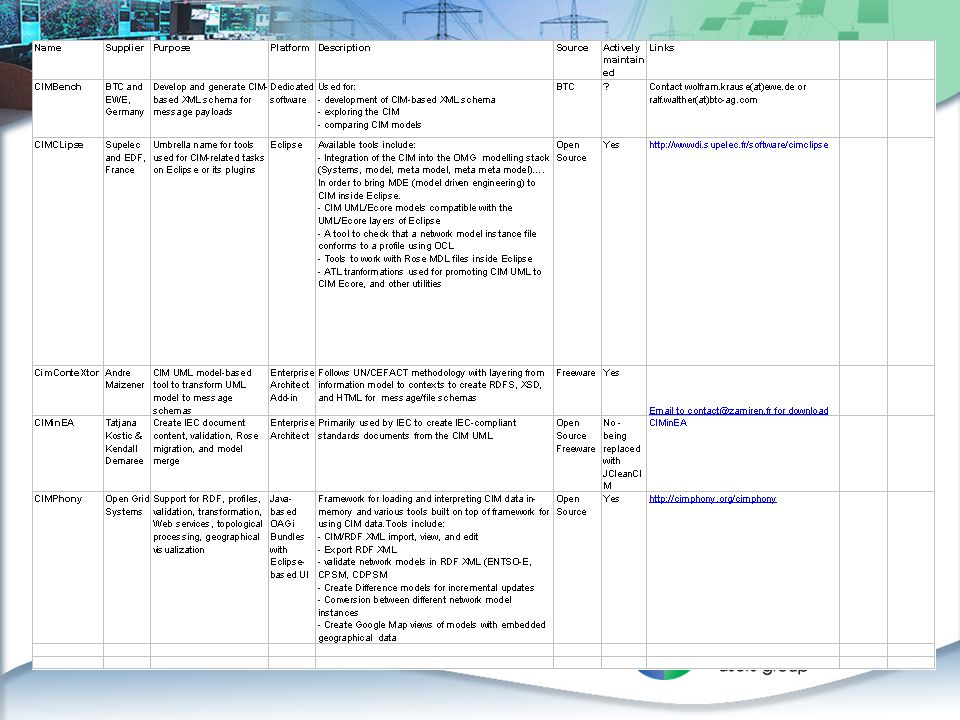The width and height of the screenshot is (960, 720).
Task: Select the Follows UN/CEFACT methodology description cell
Action: 435,391
